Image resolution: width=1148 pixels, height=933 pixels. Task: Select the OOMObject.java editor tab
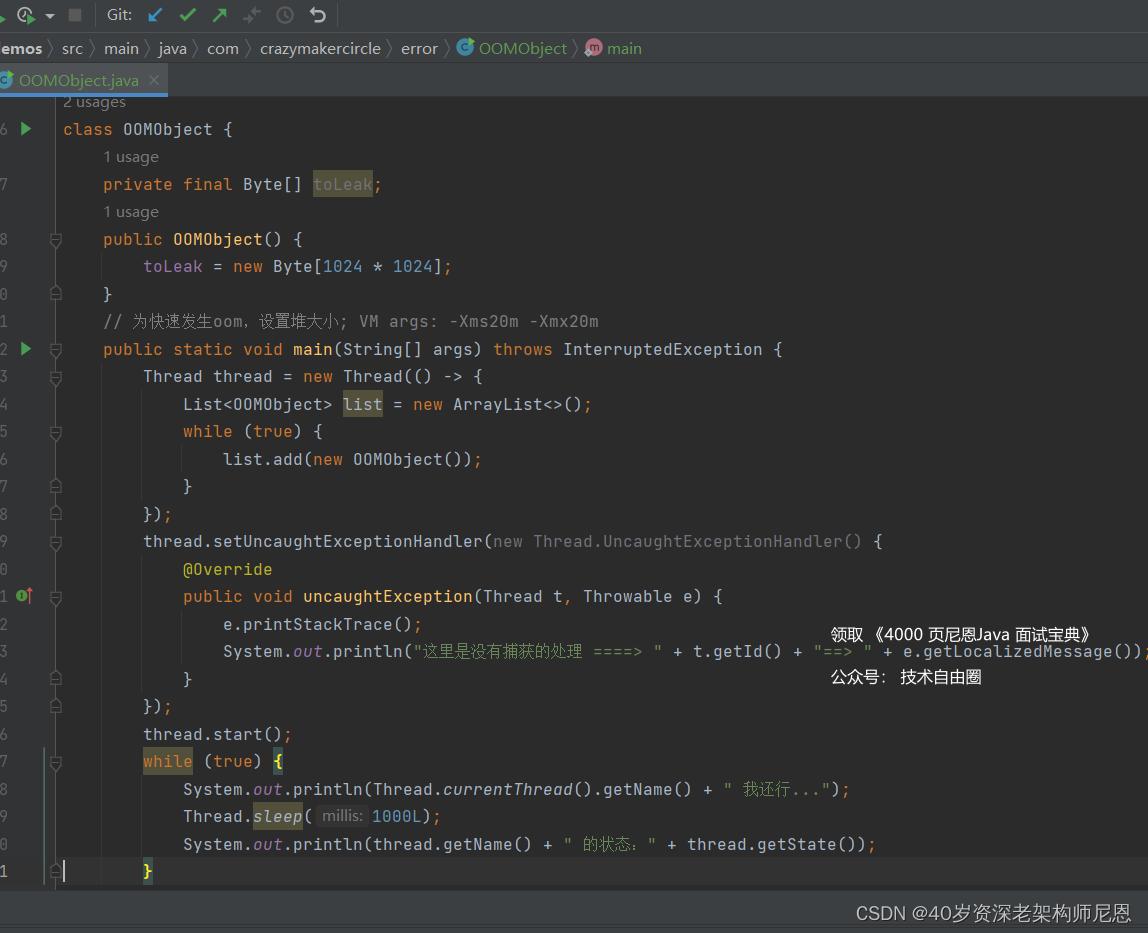tap(78, 80)
